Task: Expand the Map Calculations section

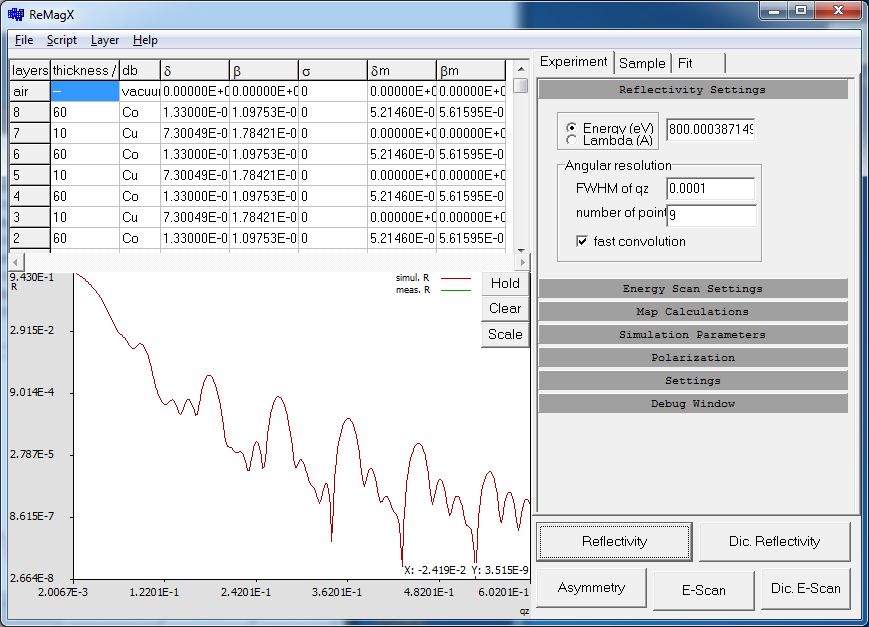Action: tap(692, 312)
